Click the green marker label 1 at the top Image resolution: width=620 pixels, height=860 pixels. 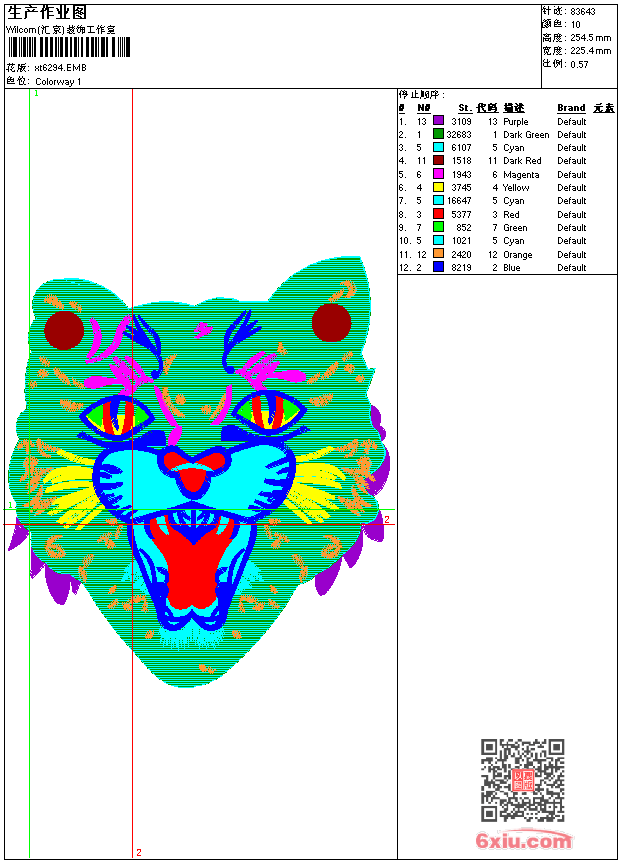pos(36,94)
